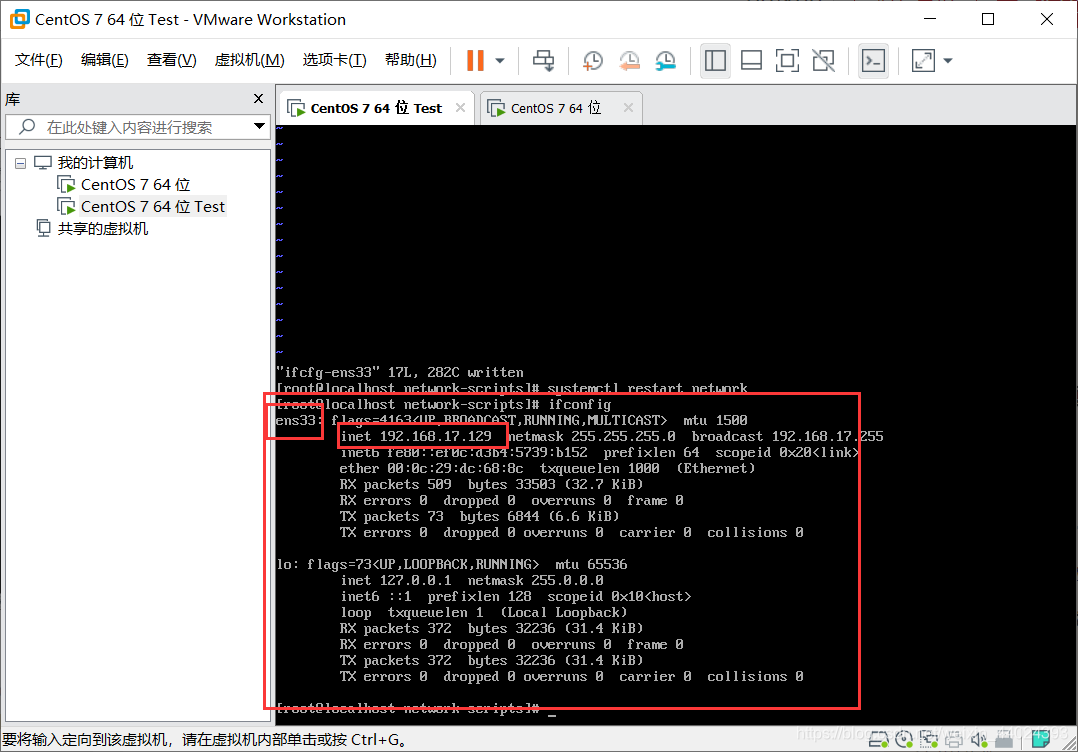The width and height of the screenshot is (1078, 752).
Task: Close the CentOS 7 64 位 Test tab
Action: (x=461, y=107)
